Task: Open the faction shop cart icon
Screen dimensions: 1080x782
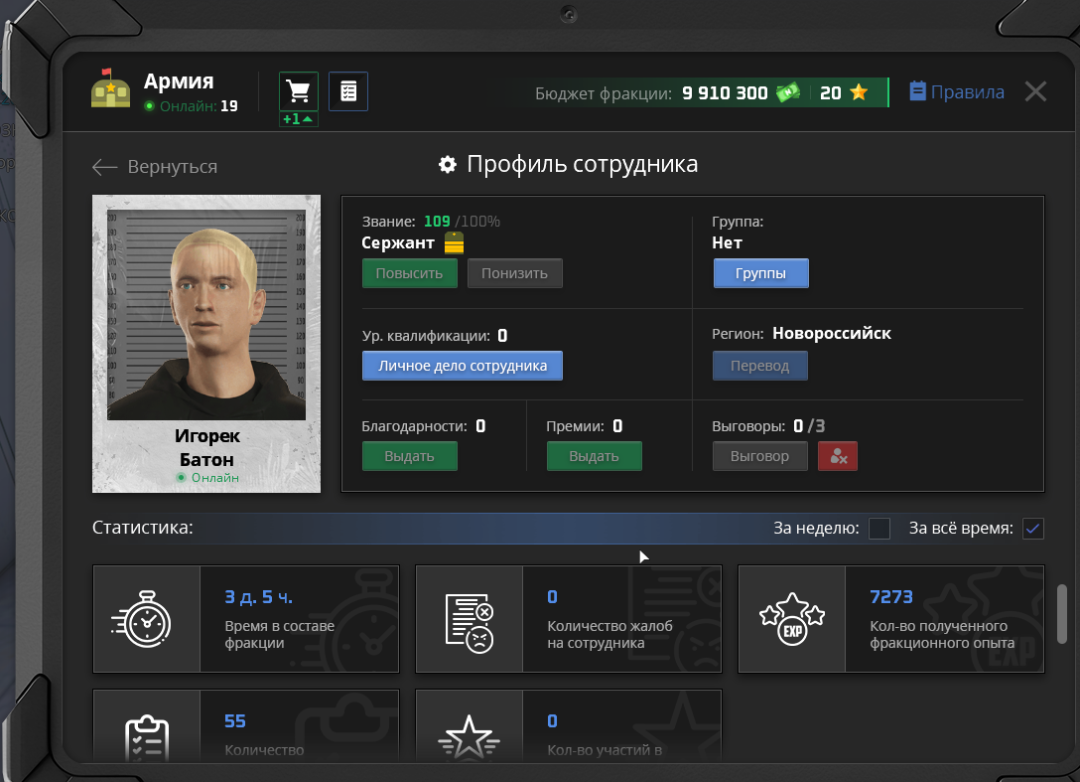Action: coord(298,92)
